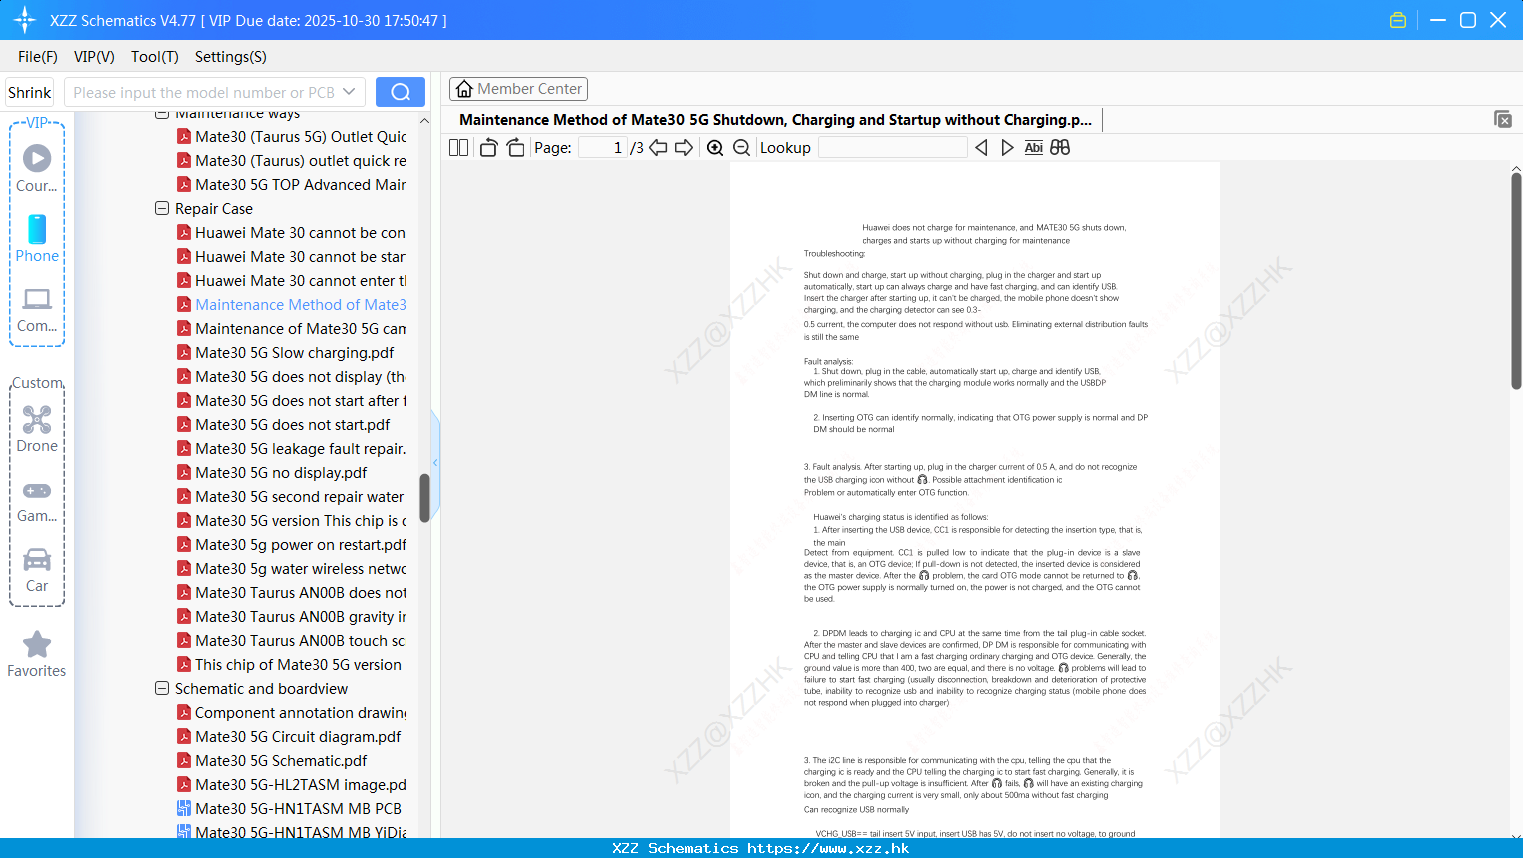
Task: Click the Lookup text field
Action: [x=892, y=147]
